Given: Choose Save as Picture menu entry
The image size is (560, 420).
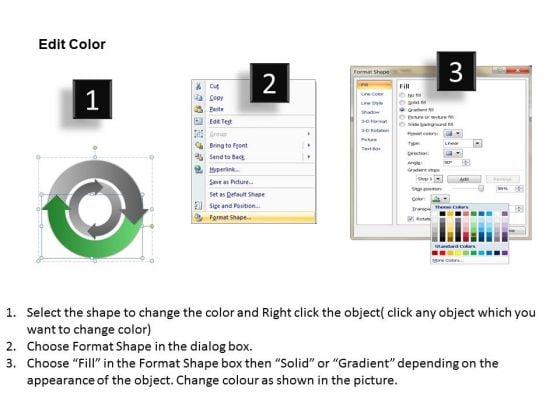Looking at the screenshot, I should pos(231,182).
